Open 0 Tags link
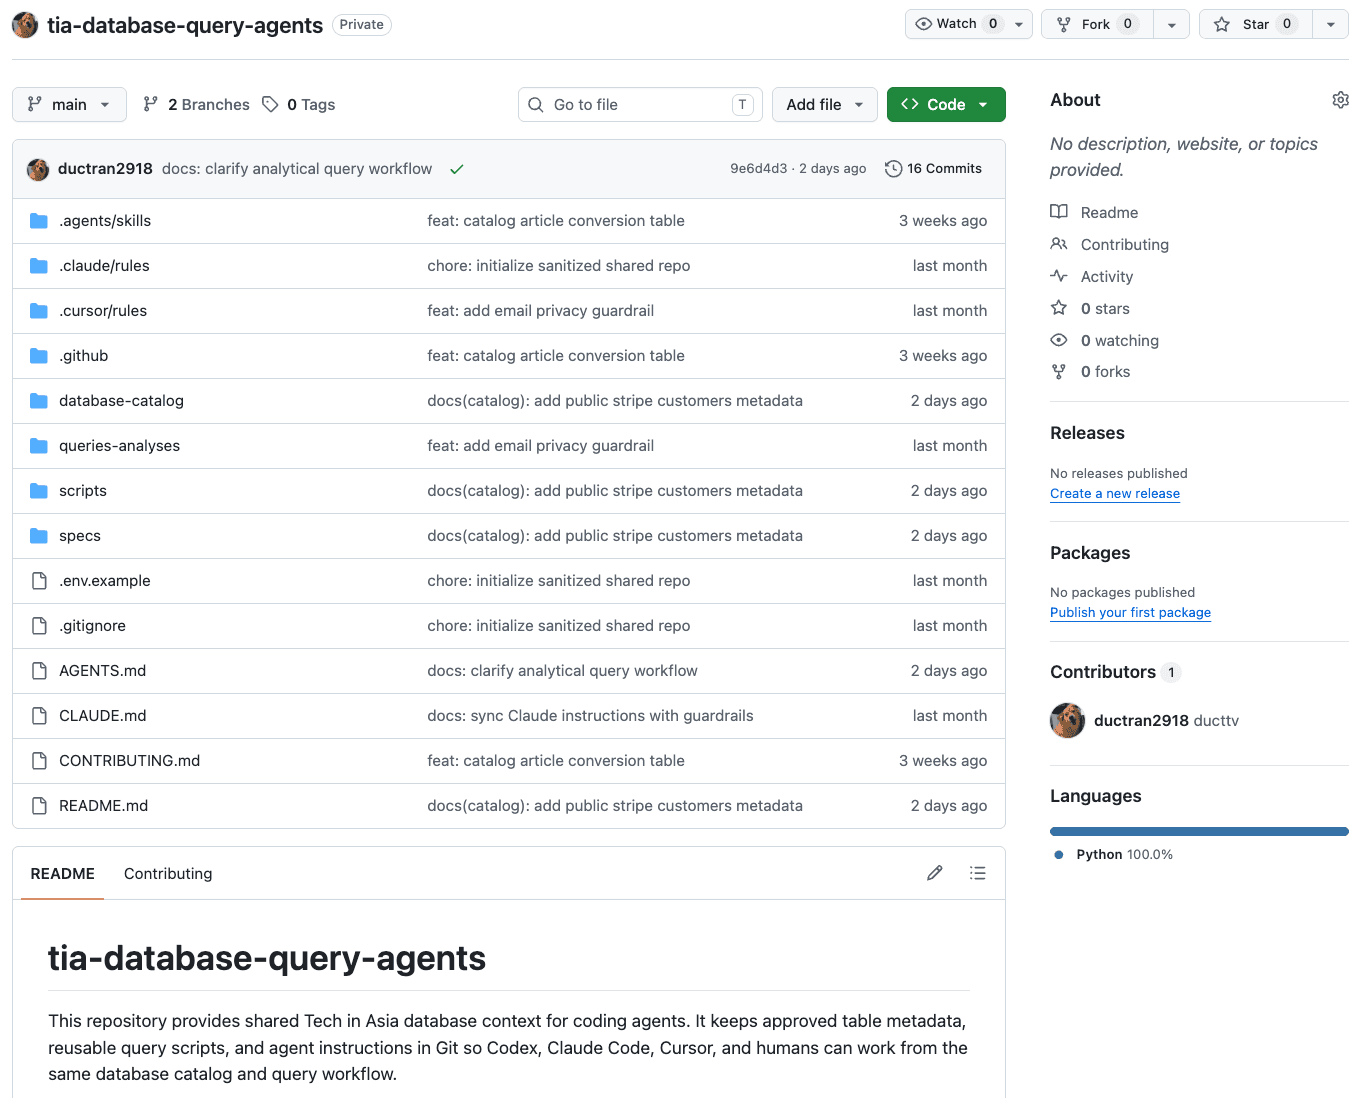1364x1098 pixels. (299, 104)
